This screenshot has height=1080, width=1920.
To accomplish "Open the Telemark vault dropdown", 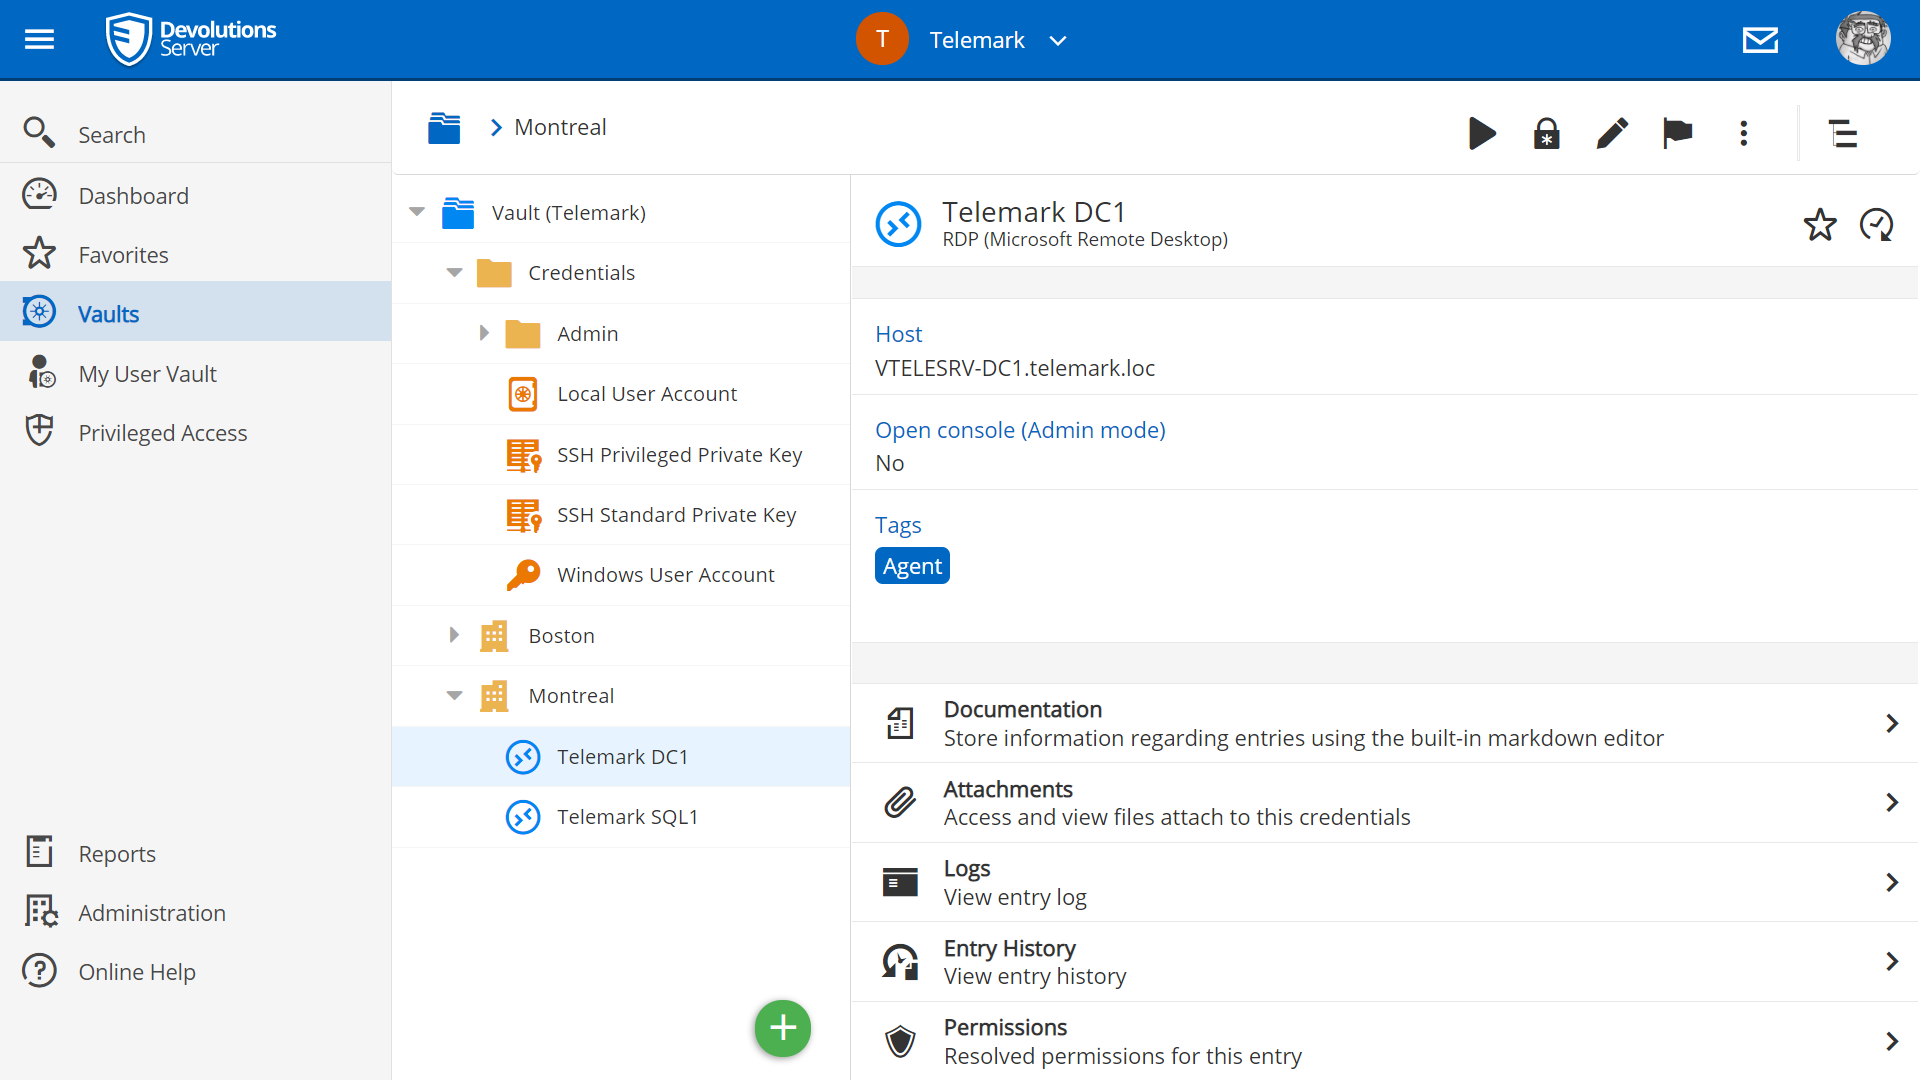I will pos(1057,41).
